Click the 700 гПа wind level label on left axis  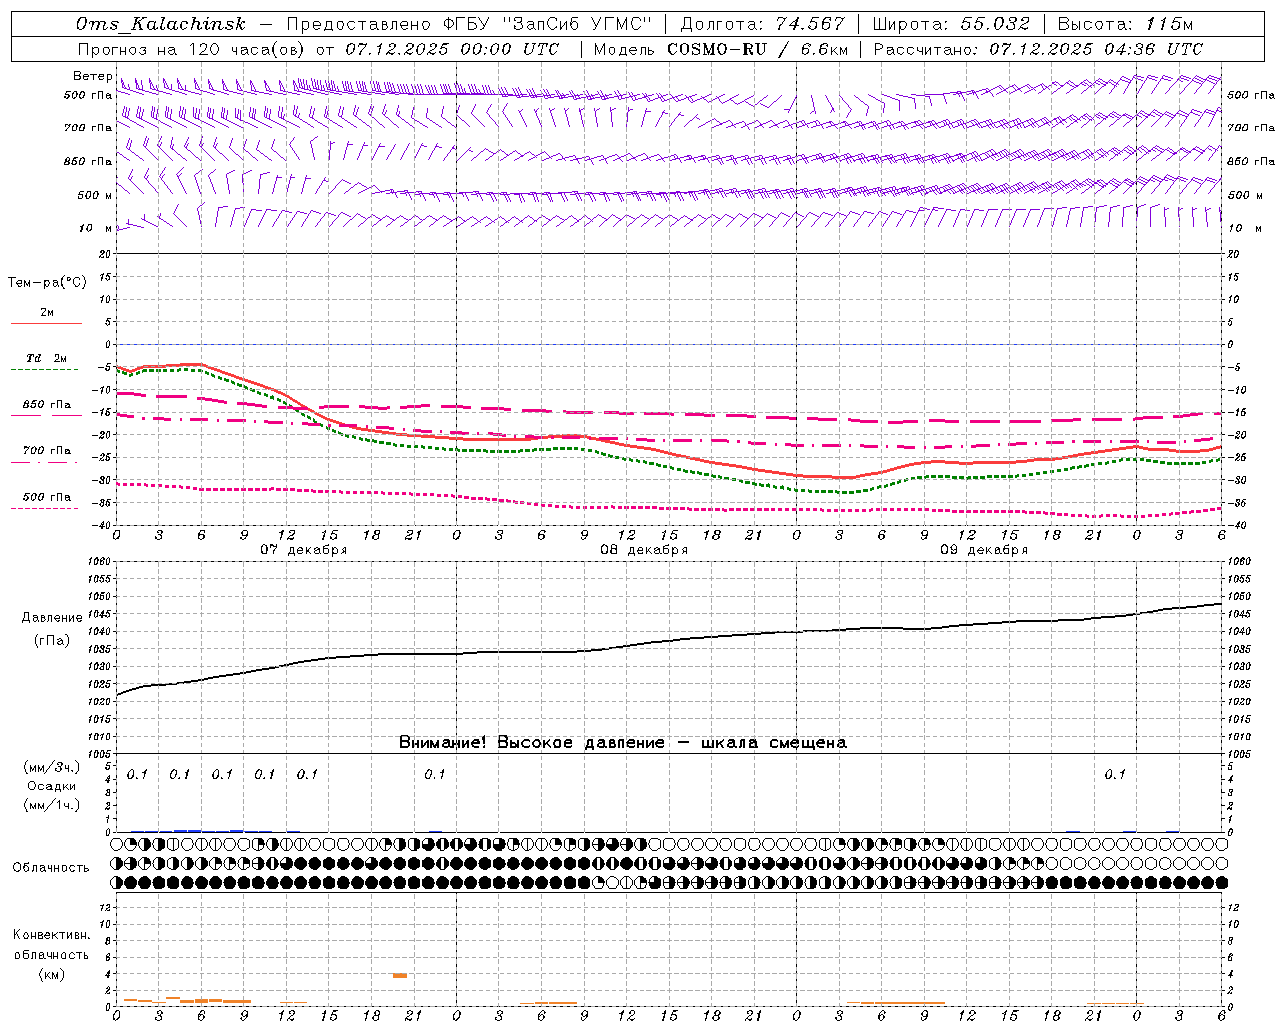(x=88, y=128)
